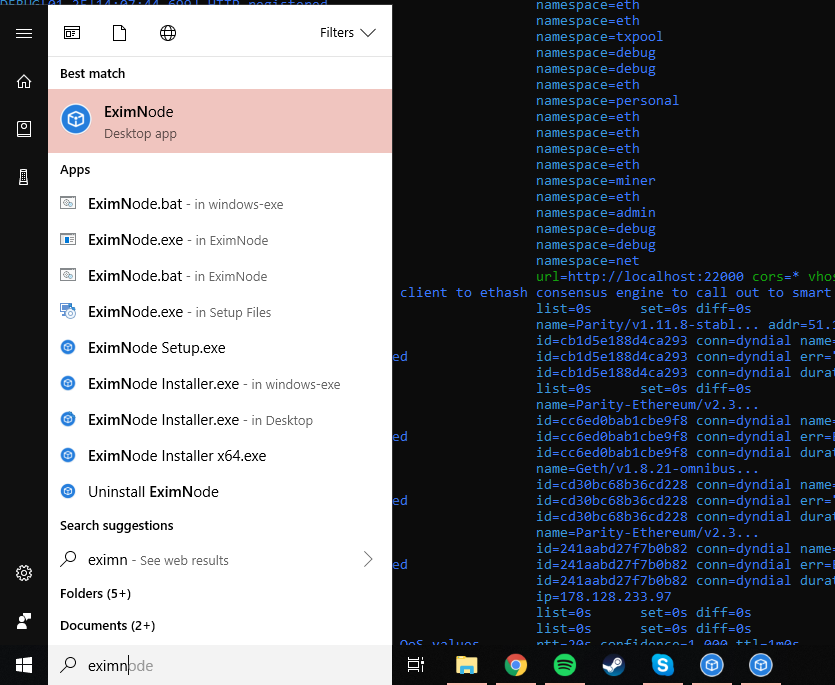Click namespace=personal line in the terminal
Image resolution: width=835 pixels, height=685 pixels.
[607, 101]
